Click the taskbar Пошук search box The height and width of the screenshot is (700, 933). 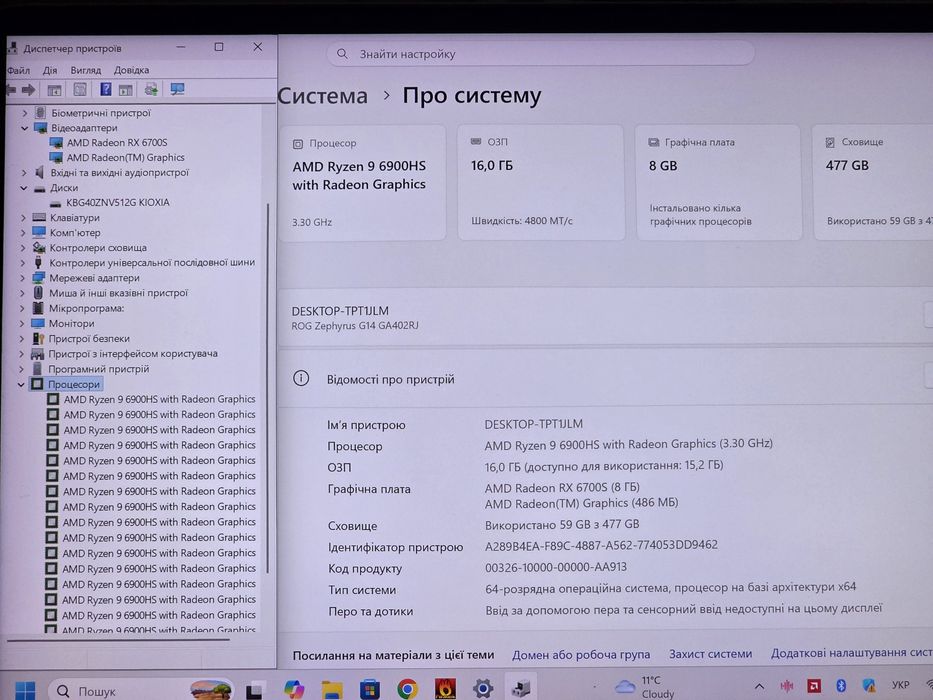click(140, 690)
